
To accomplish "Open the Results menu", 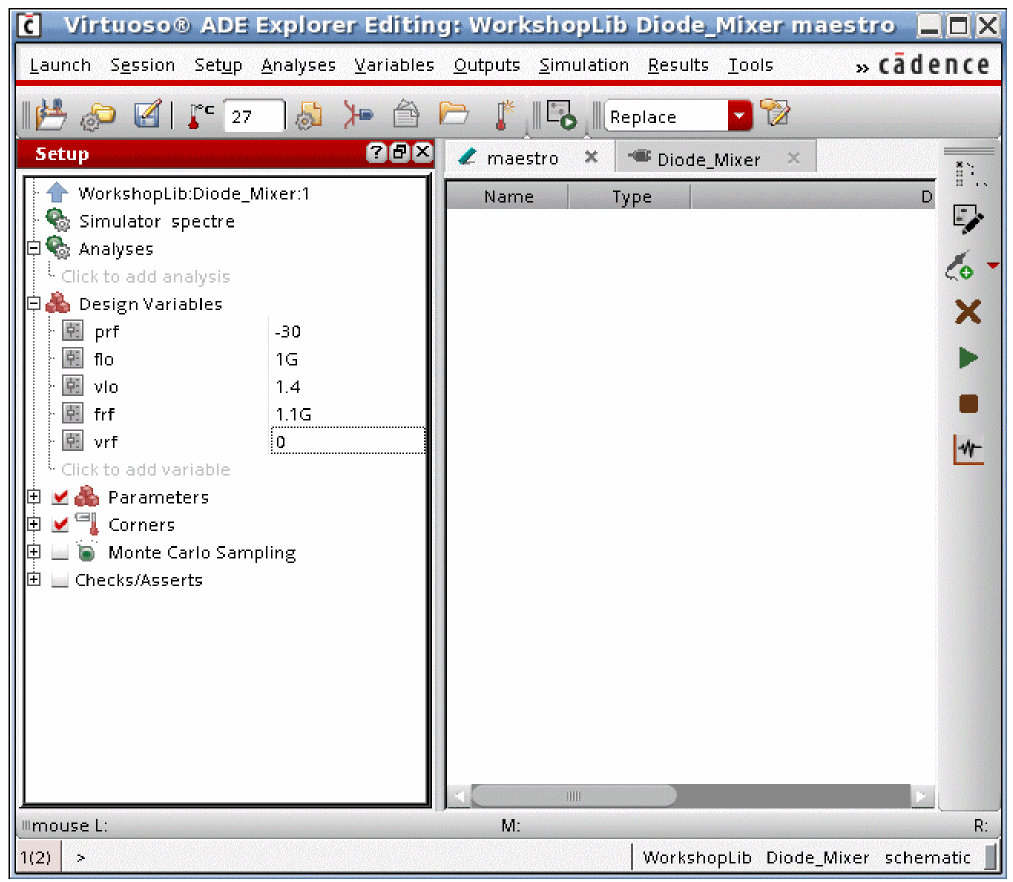I will pyautogui.click(x=678, y=65).
